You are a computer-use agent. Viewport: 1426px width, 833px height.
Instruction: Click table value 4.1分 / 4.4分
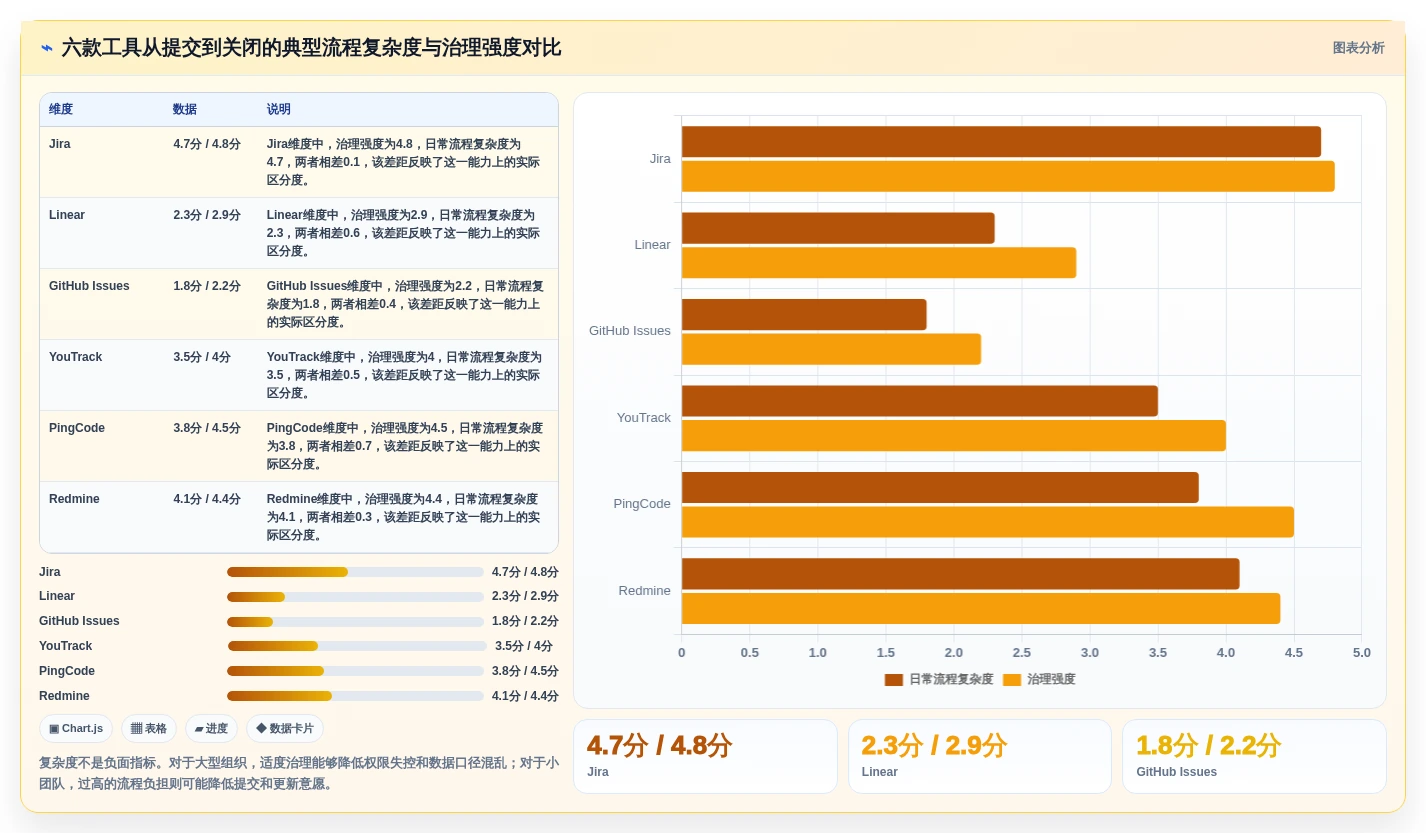[207, 499]
